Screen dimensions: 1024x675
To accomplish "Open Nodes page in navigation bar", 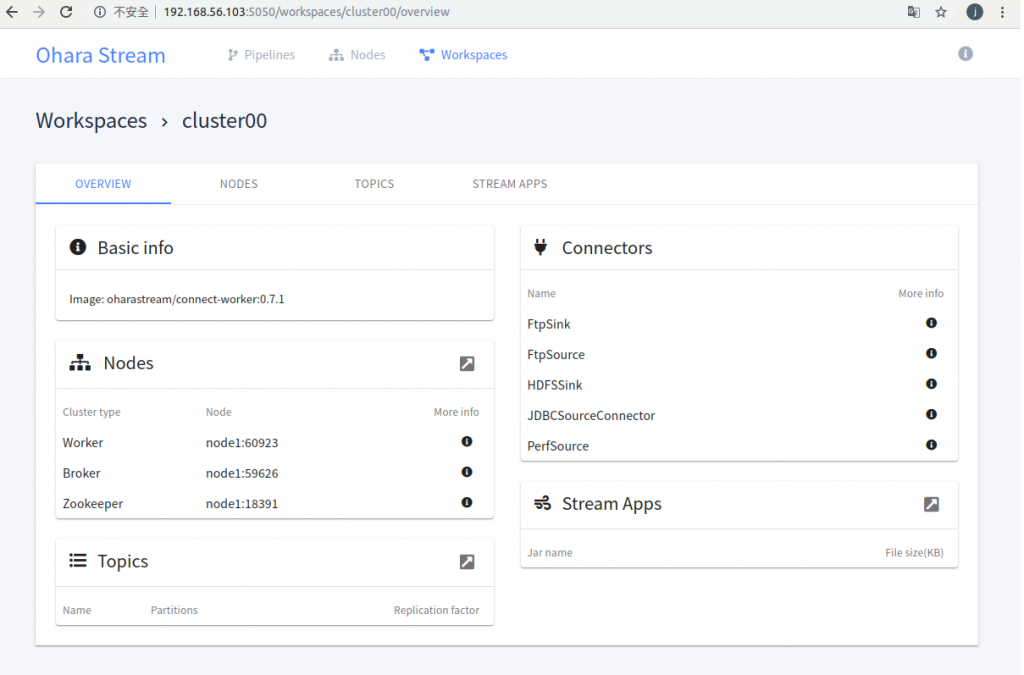I will [x=357, y=55].
